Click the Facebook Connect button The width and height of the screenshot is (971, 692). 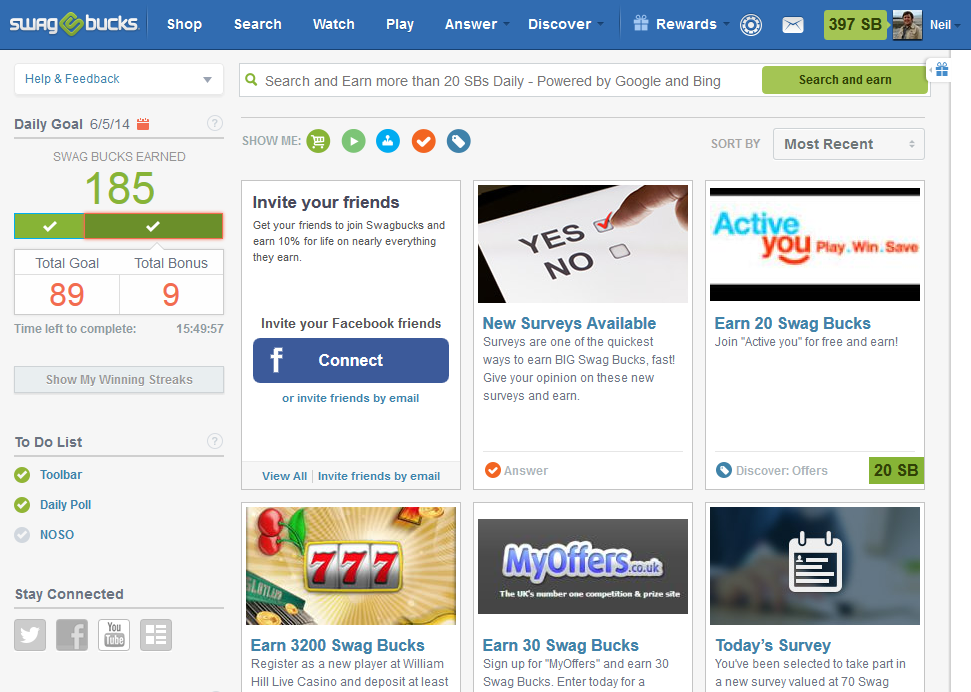click(351, 360)
